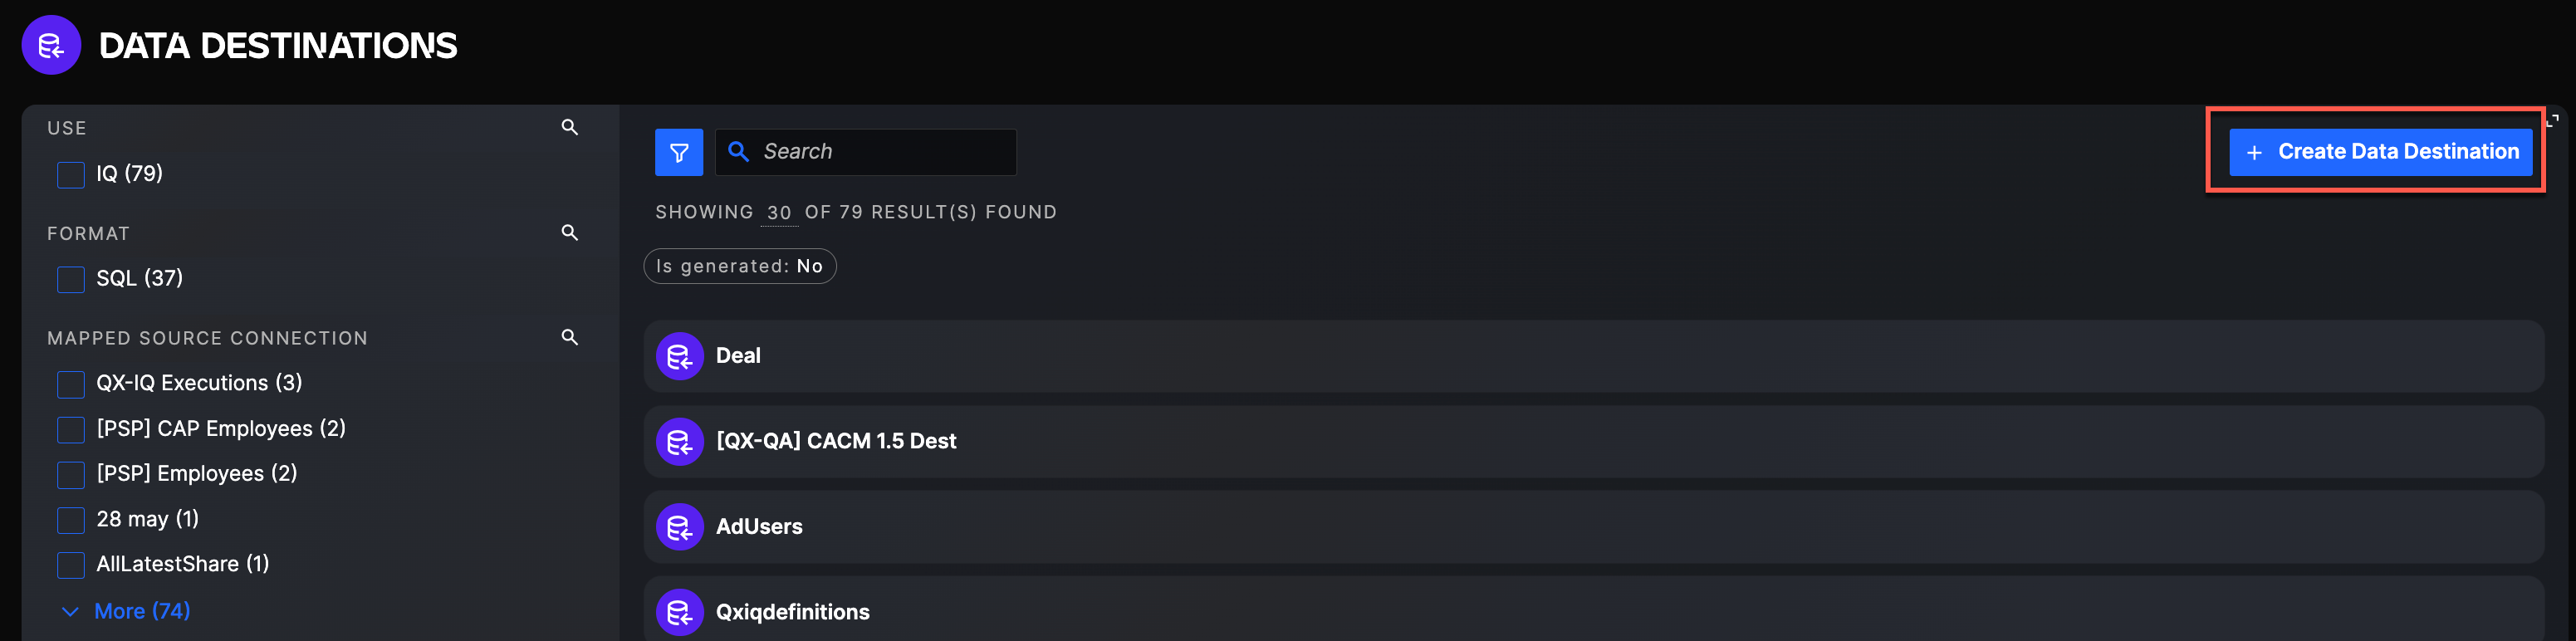
Task: Toggle the 28 may (1) checkbox
Action: click(71, 520)
